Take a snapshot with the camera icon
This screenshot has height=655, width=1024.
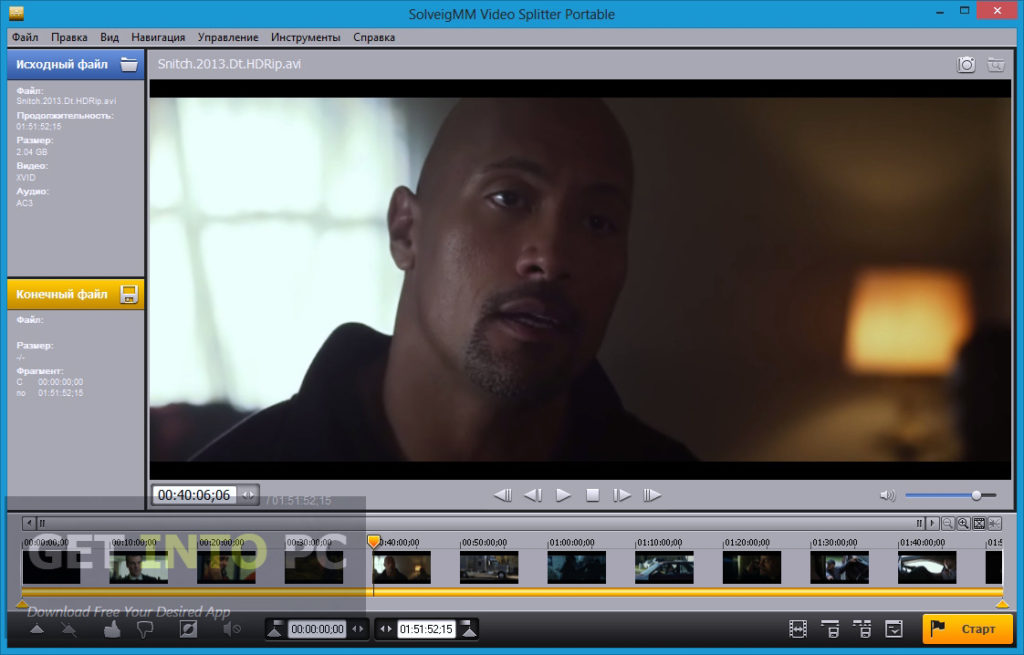pyautogui.click(x=966, y=64)
